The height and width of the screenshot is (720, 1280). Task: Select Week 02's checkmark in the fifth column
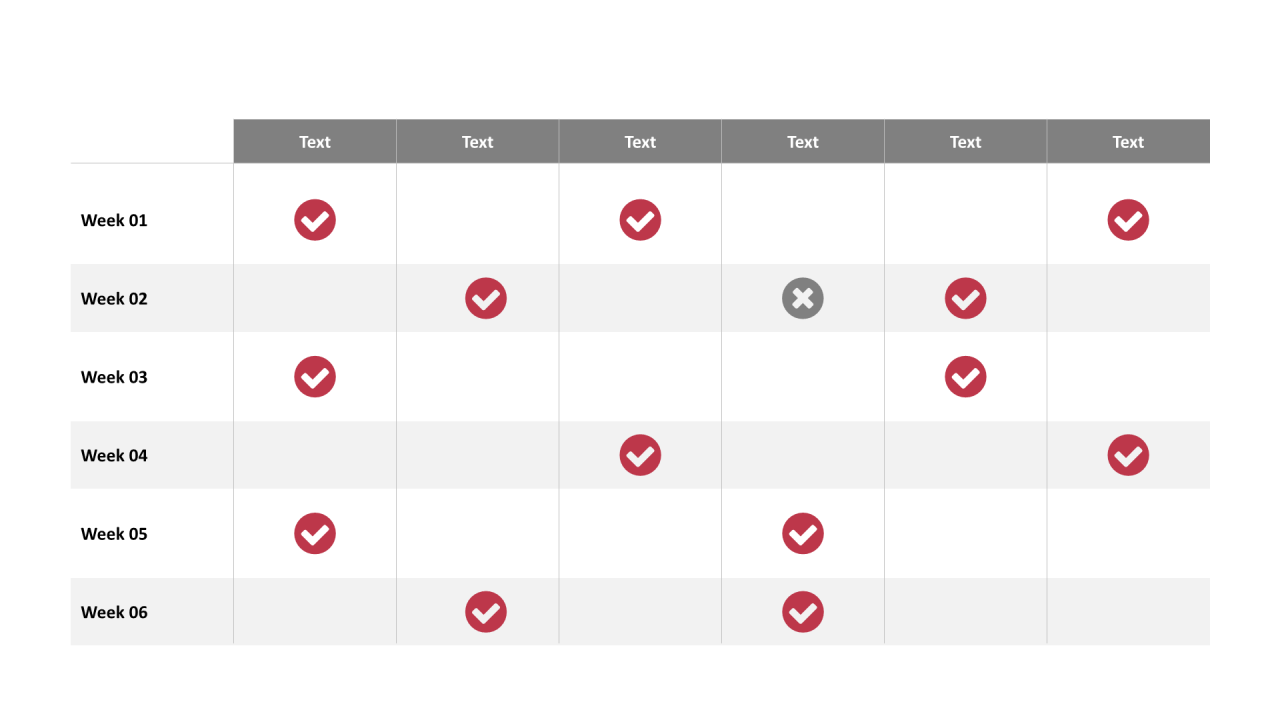click(x=965, y=298)
